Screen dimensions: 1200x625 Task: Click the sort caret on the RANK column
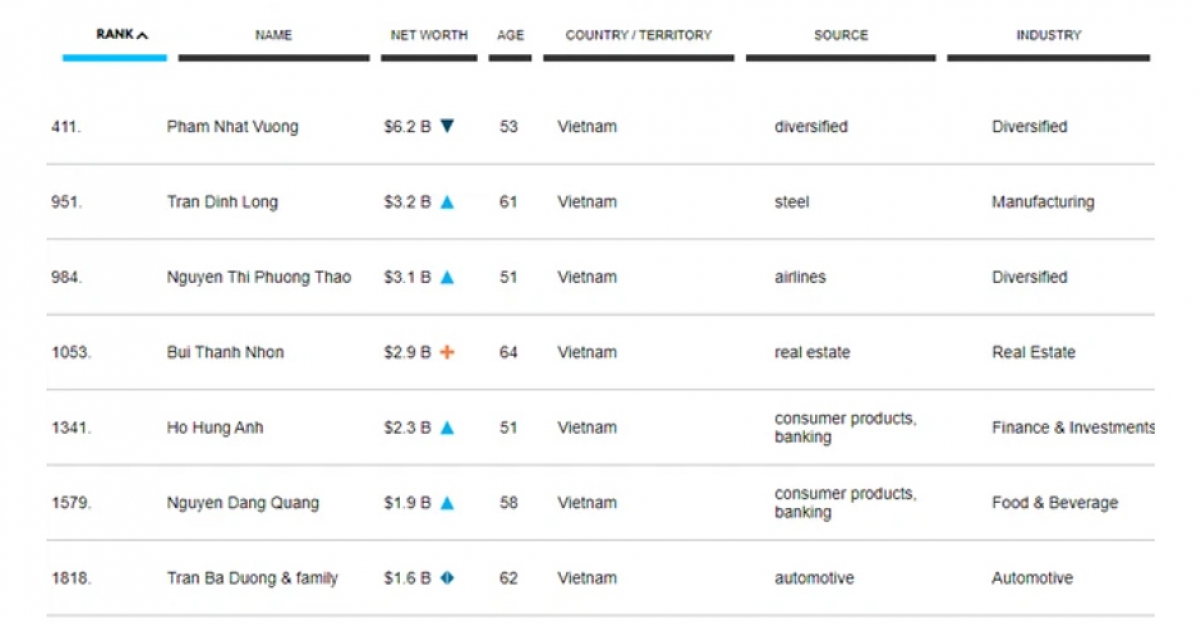coord(140,33)
